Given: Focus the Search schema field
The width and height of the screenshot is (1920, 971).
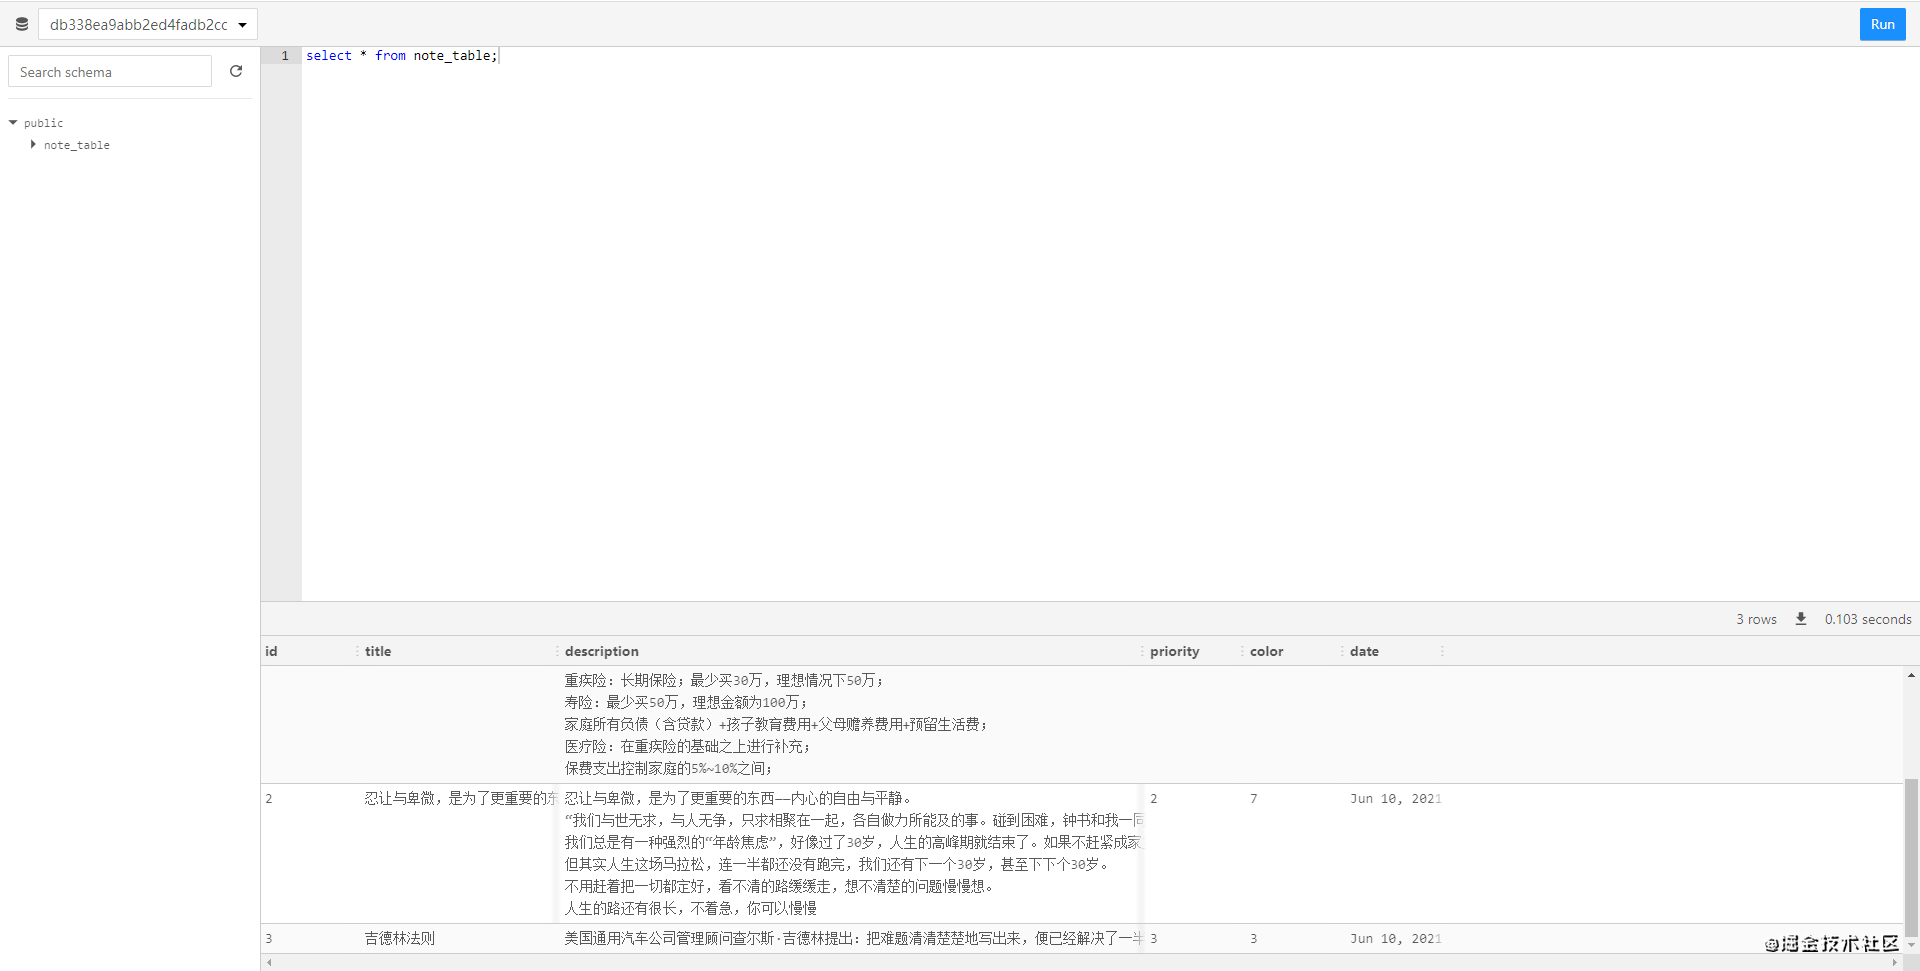Looking at the screenshot, I should pyautogui.click(x=110, y=72).
